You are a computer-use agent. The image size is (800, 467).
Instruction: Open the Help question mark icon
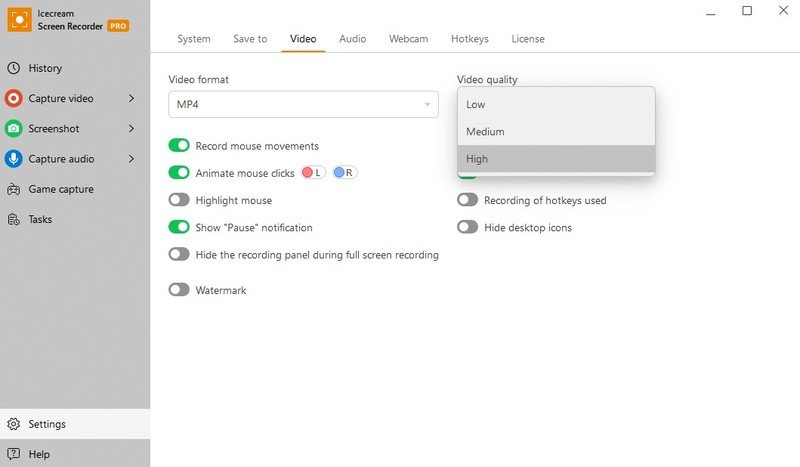click(14, 454)
